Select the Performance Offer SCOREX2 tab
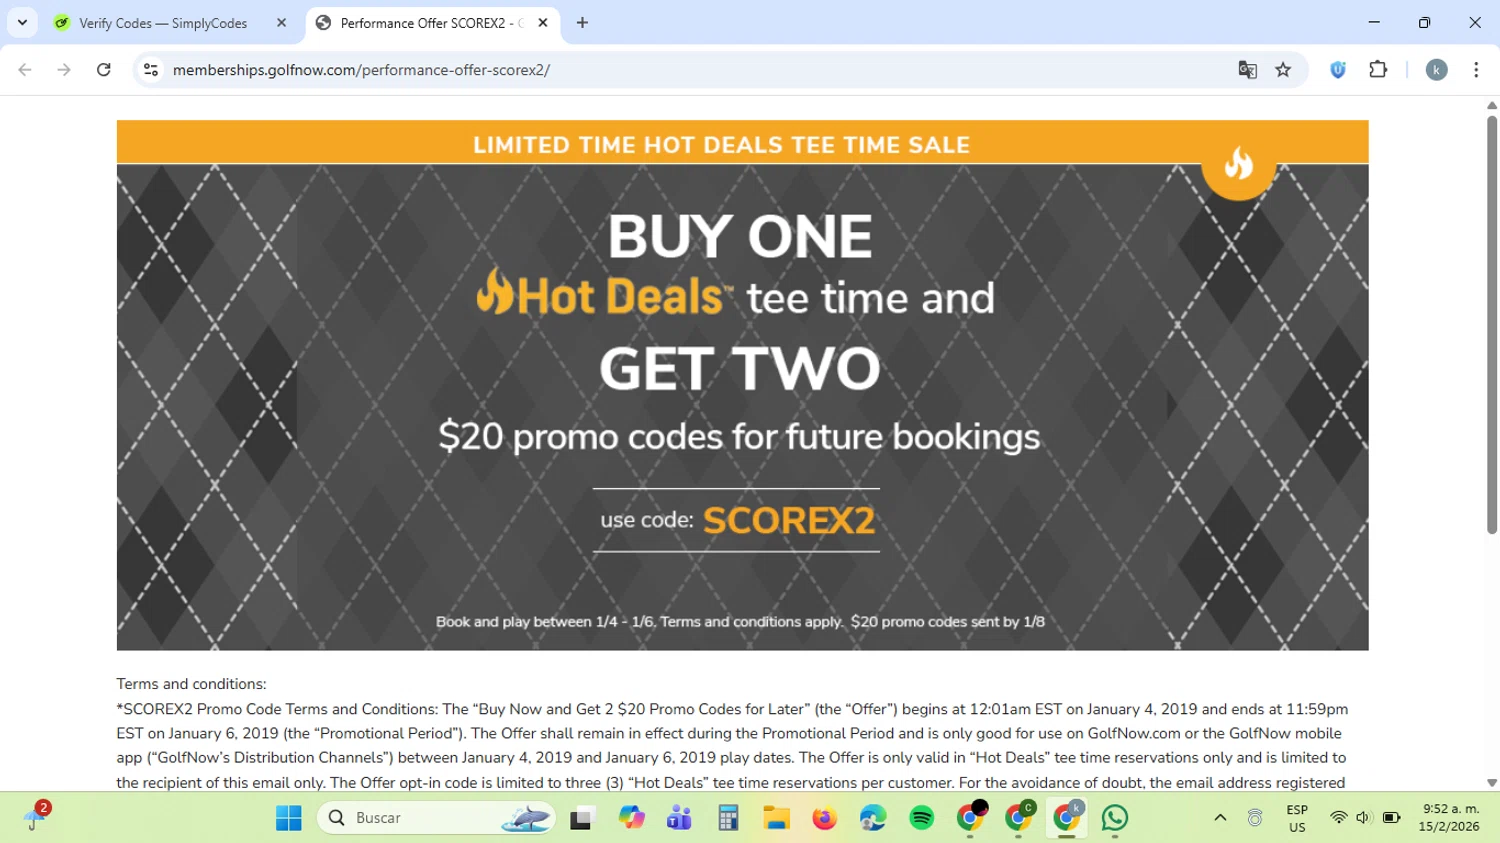Viewport: 1500px width, 843px height. pos(433,23)
